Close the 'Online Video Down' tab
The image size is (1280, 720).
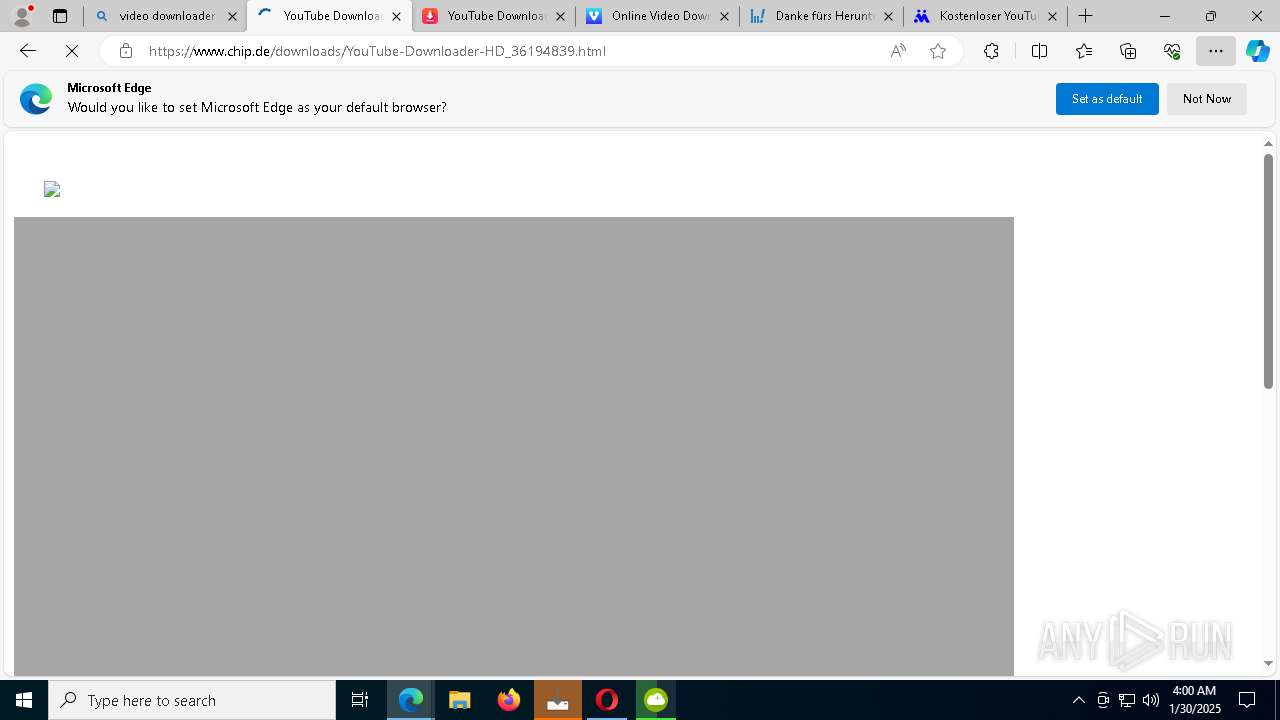724,16
